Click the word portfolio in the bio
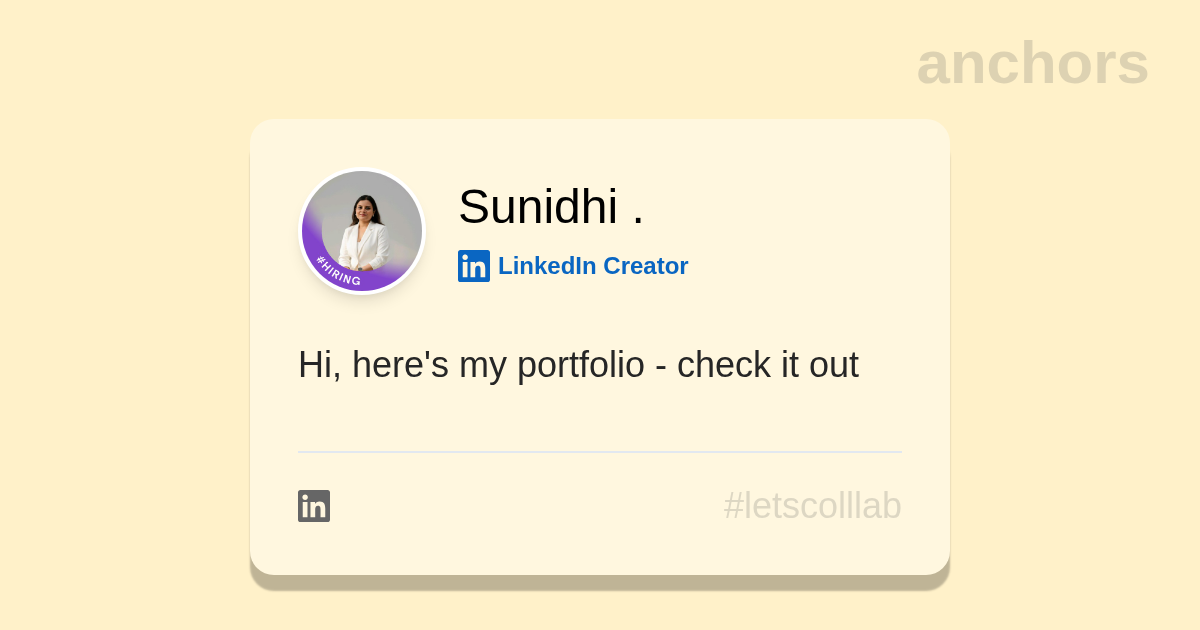 [580, 365]
